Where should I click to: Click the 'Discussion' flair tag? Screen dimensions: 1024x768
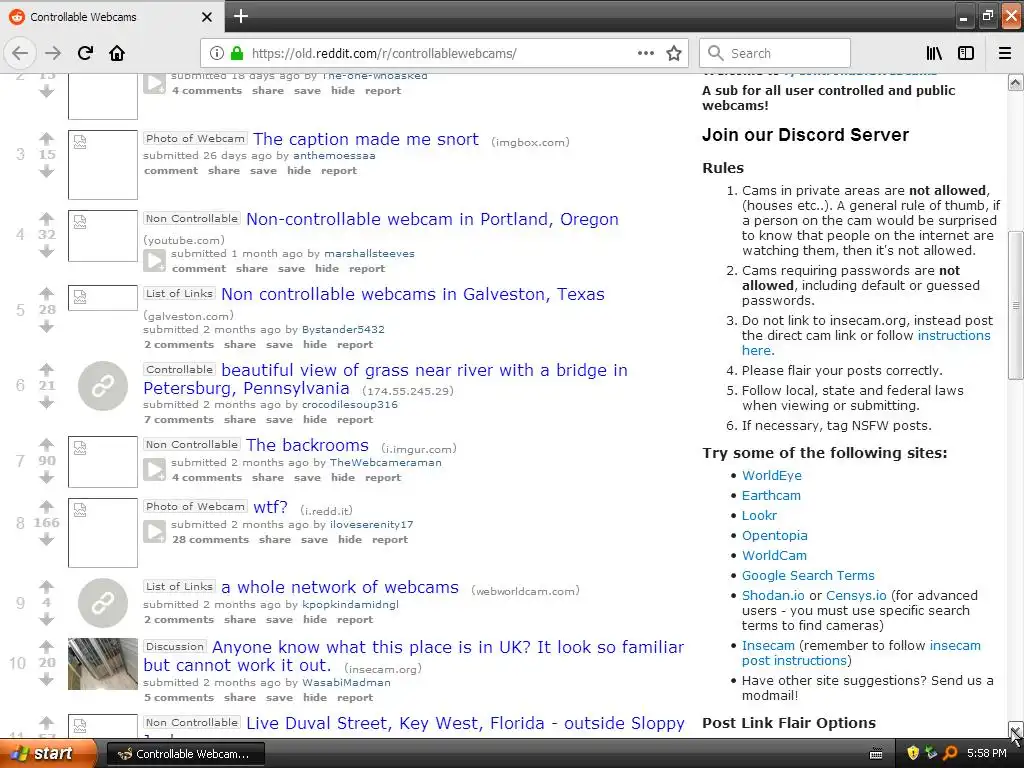pyautogui.click(x=174, y=646)
